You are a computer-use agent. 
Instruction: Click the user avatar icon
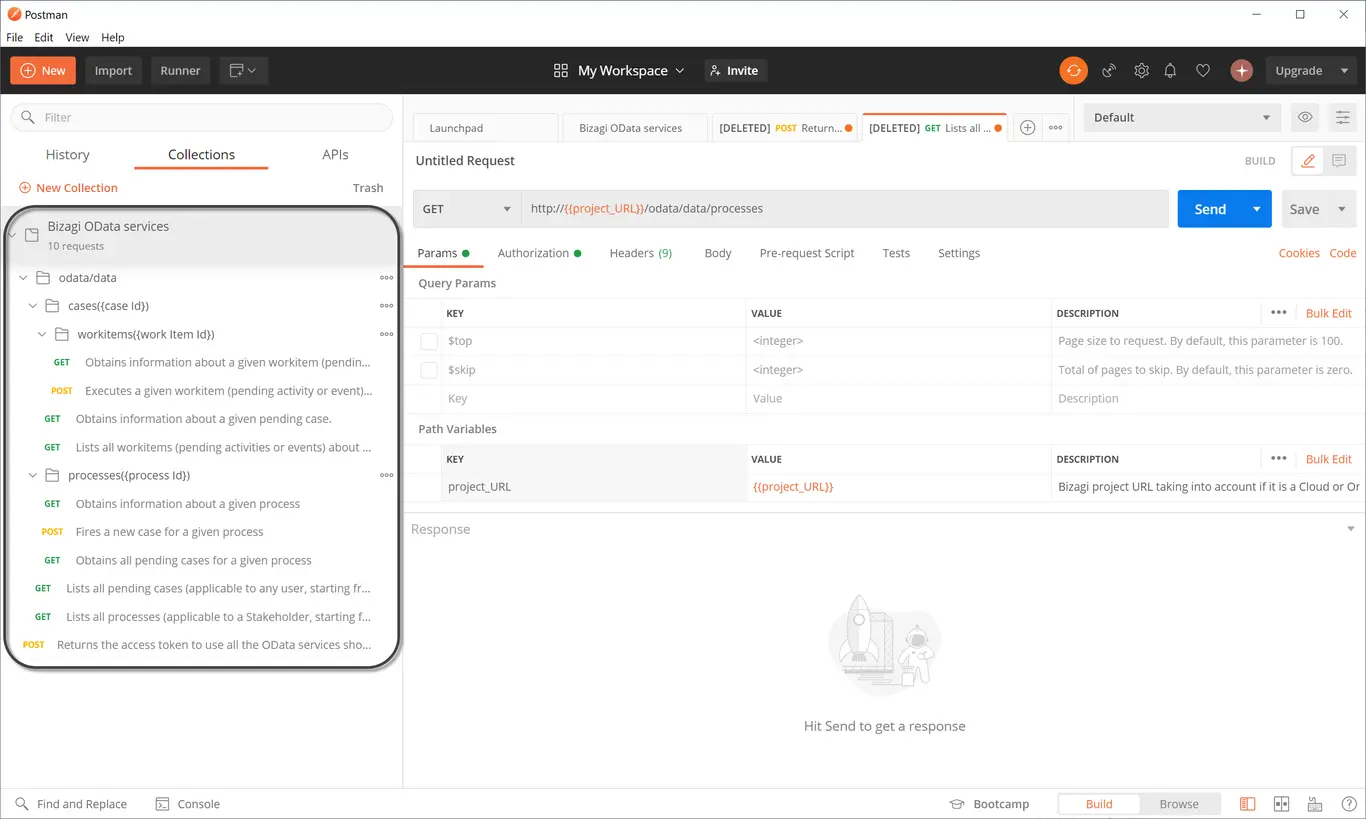pyautogui.click(x=1241, y=71)
